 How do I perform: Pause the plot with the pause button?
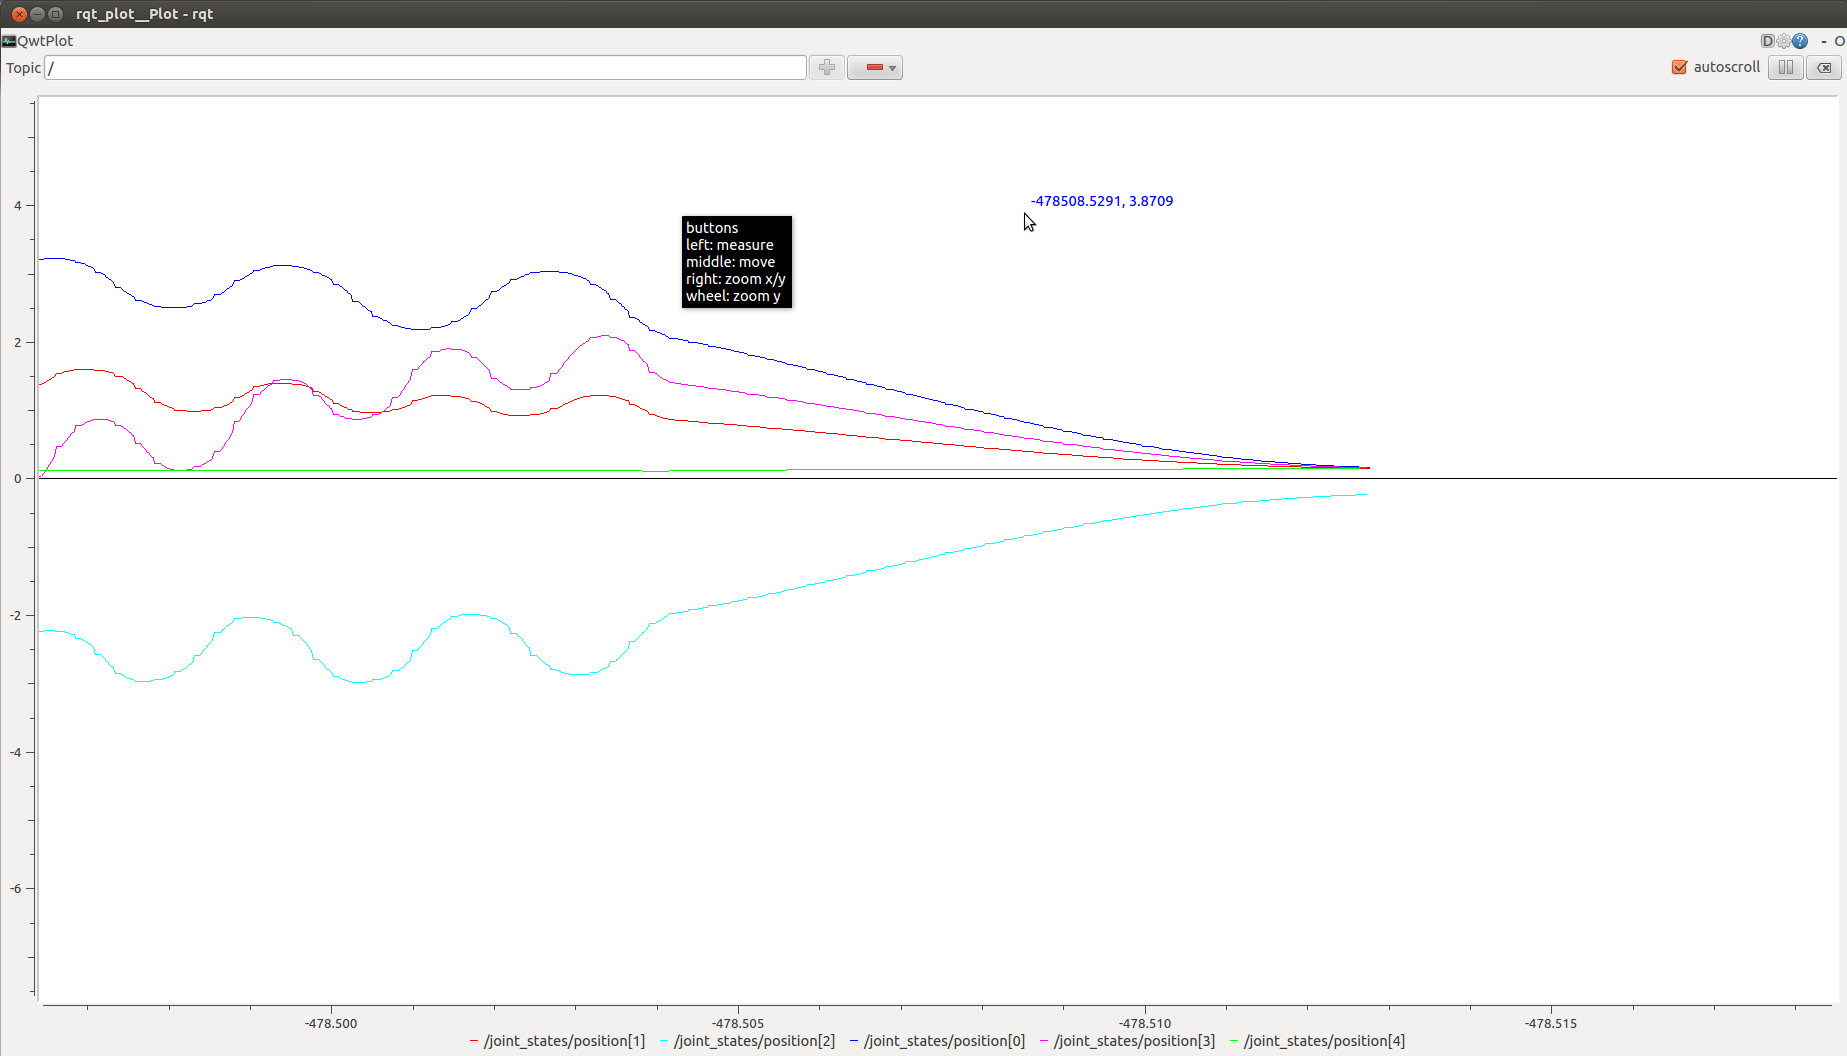(1785, 67)
